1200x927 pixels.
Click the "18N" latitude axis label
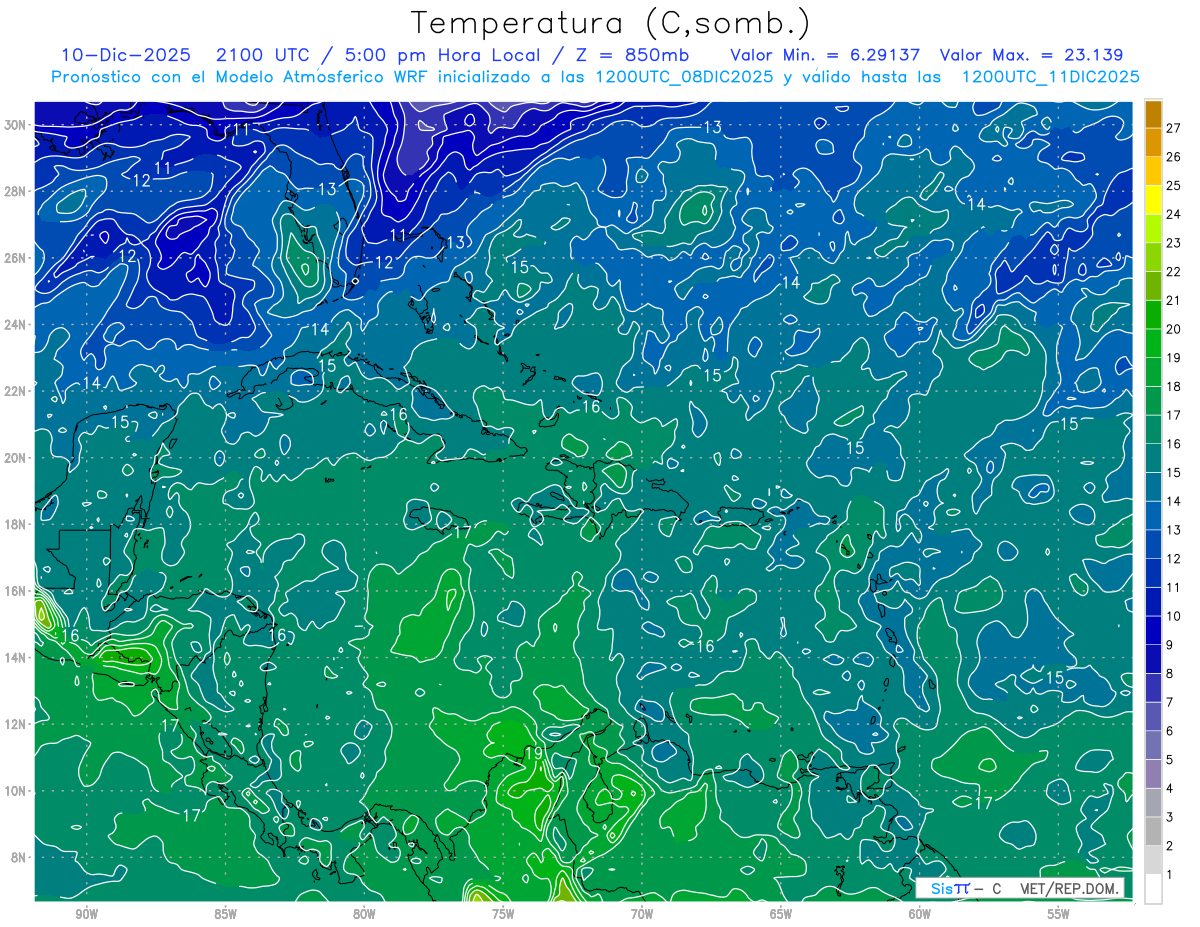[x=17, y=524]
